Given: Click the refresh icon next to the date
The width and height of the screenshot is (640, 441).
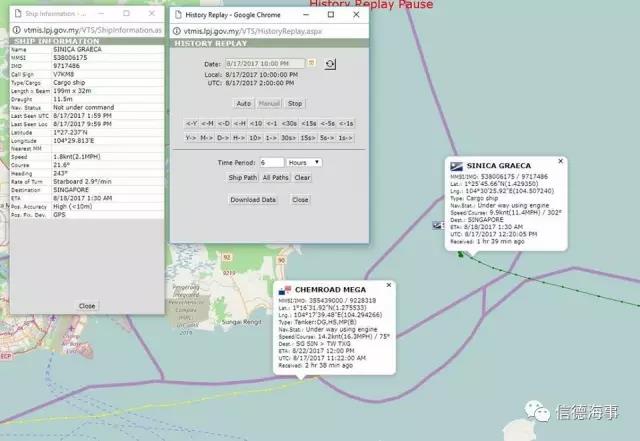Looking at the screenshot, I should tap(331, 63).
